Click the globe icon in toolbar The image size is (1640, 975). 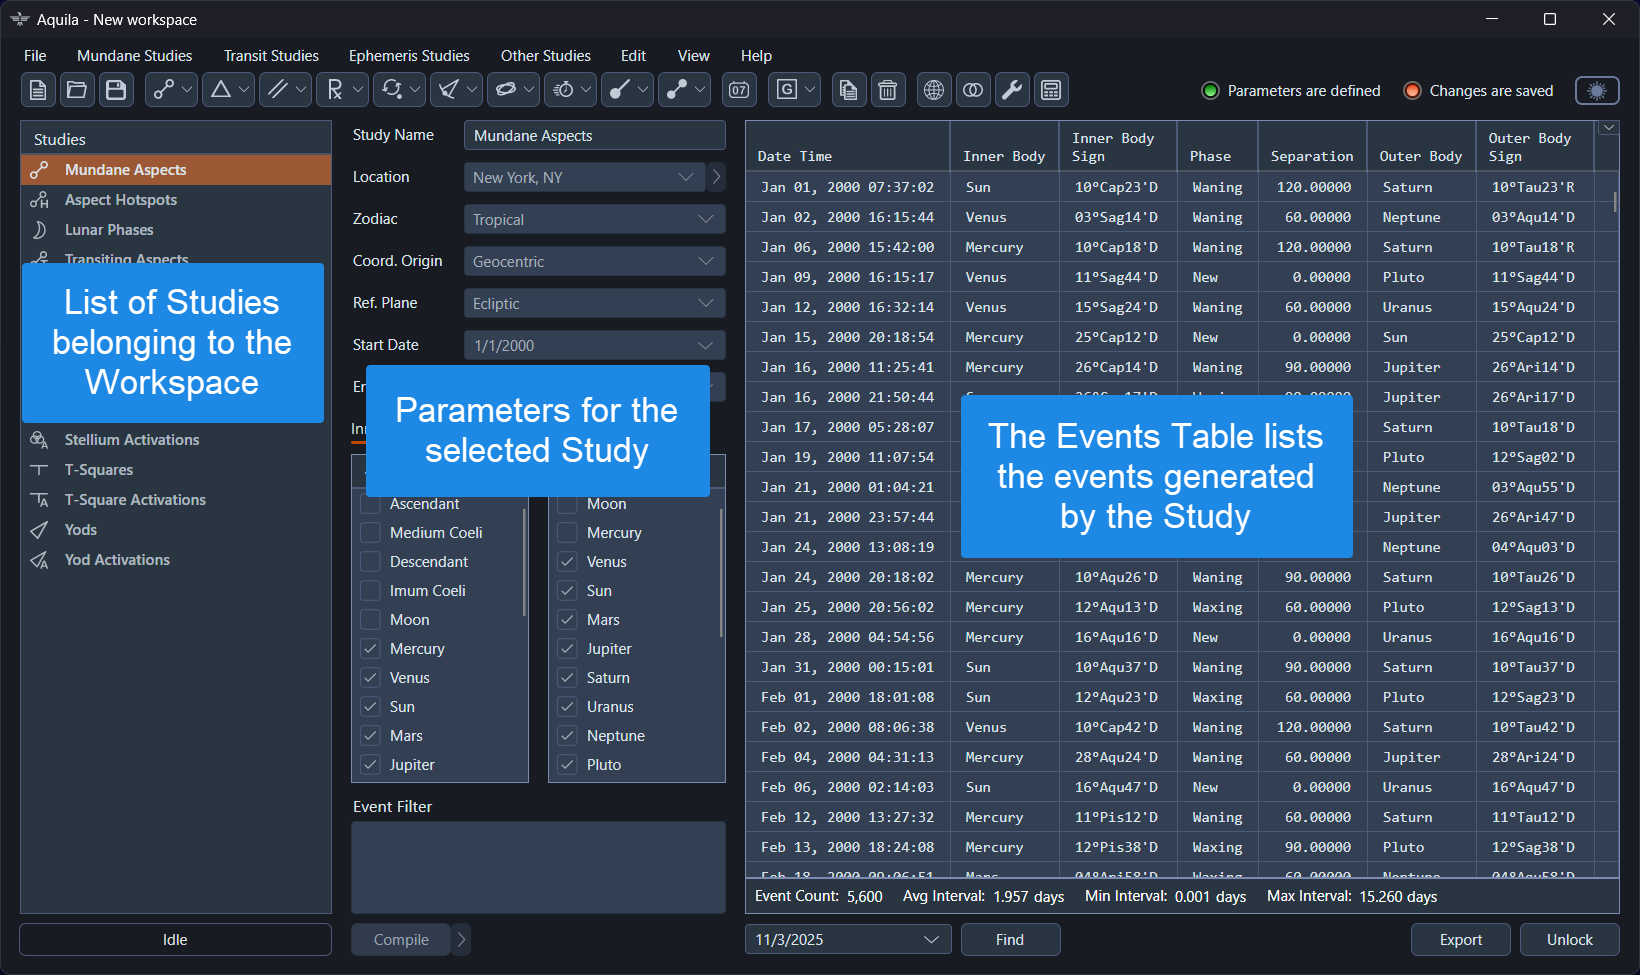[x=934, y=90]
